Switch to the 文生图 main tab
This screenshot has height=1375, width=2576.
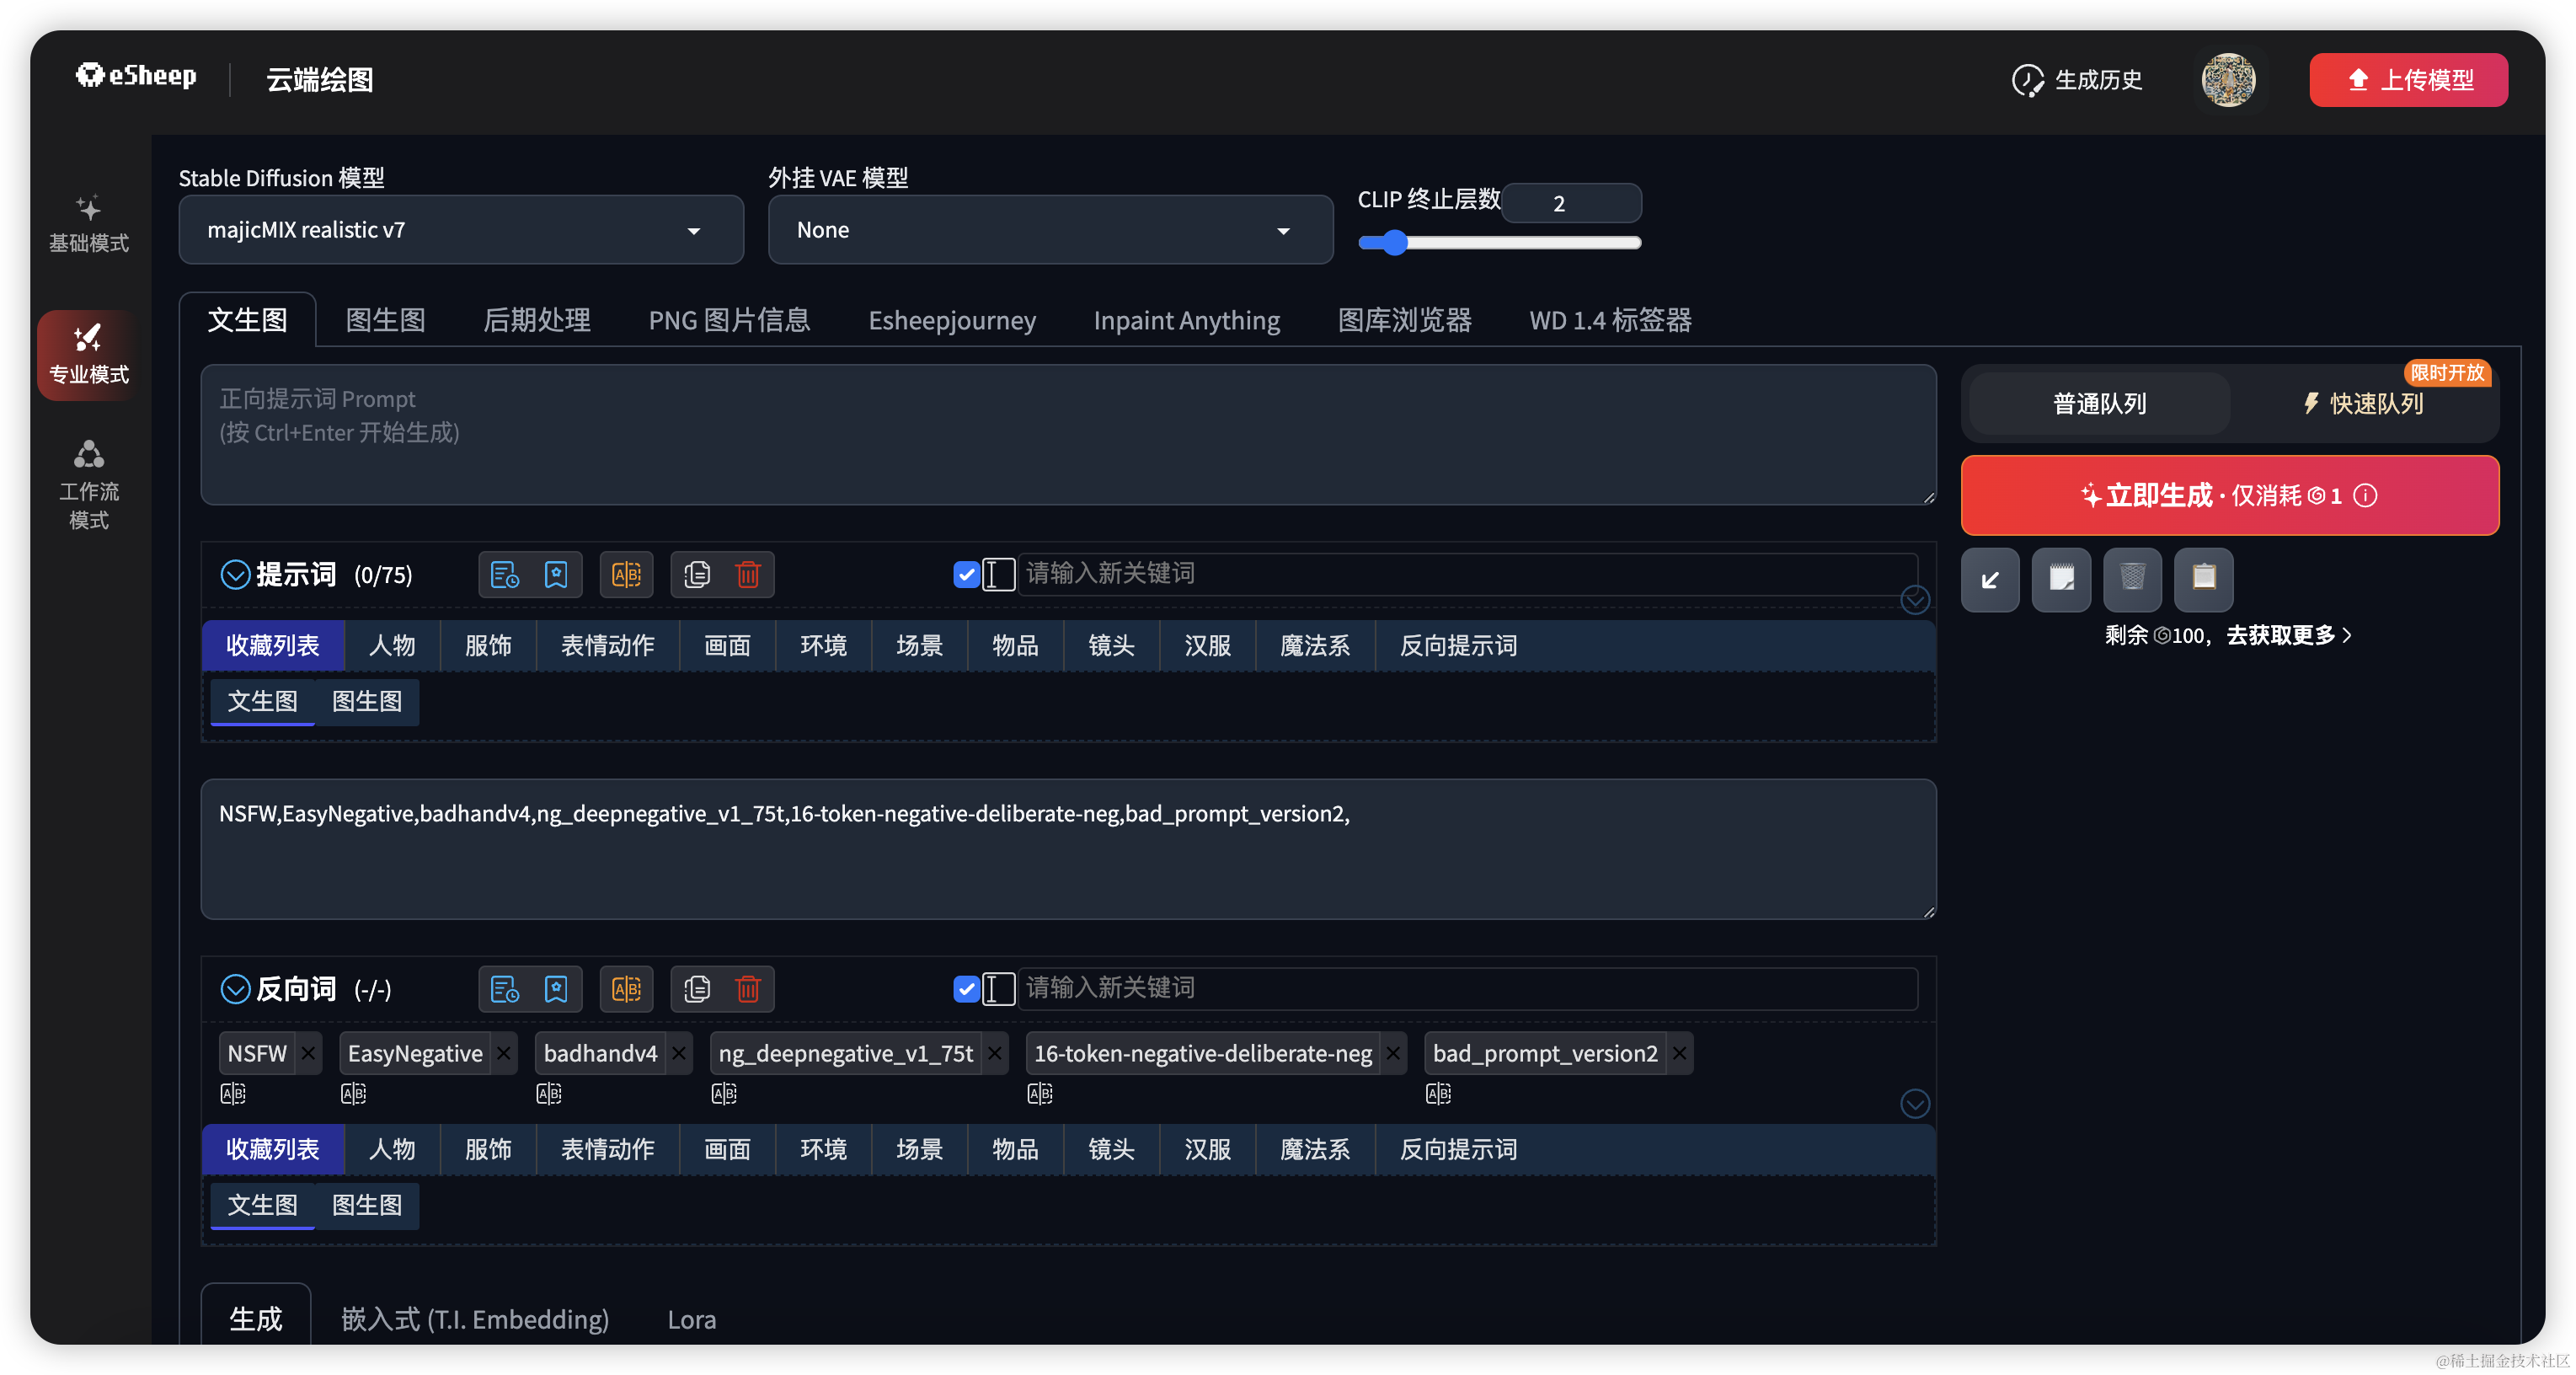[x=248, y=320]
